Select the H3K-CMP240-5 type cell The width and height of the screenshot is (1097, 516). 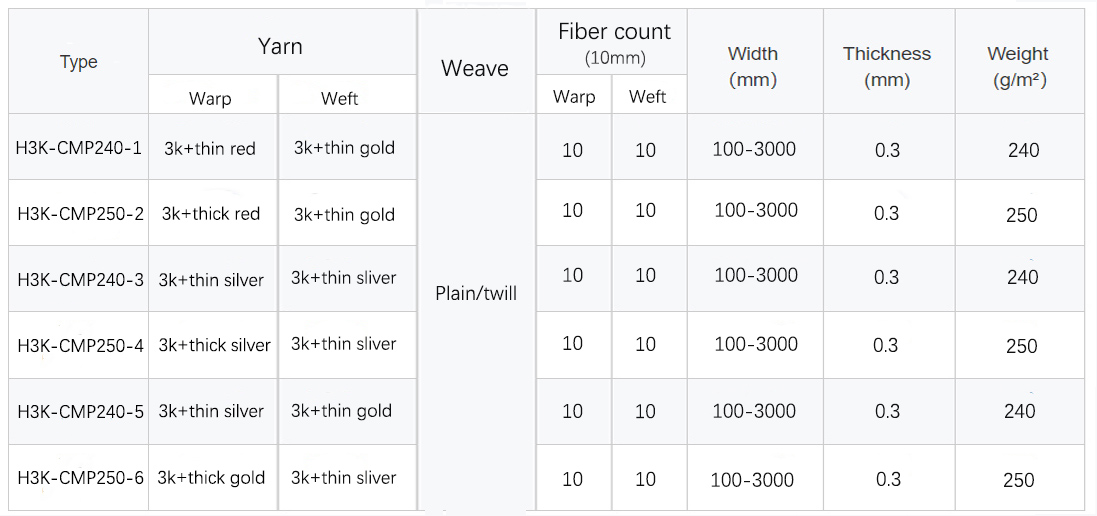click(80, 411)
